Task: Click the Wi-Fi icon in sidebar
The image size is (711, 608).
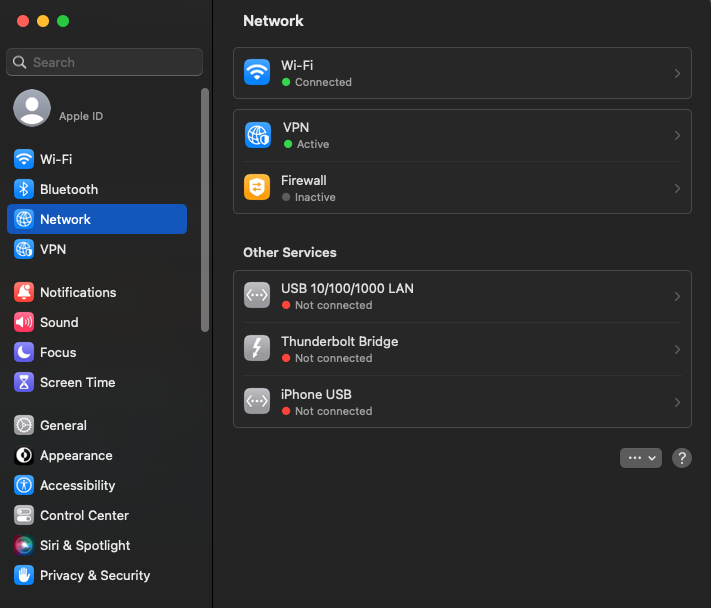Action: (24, 159)
